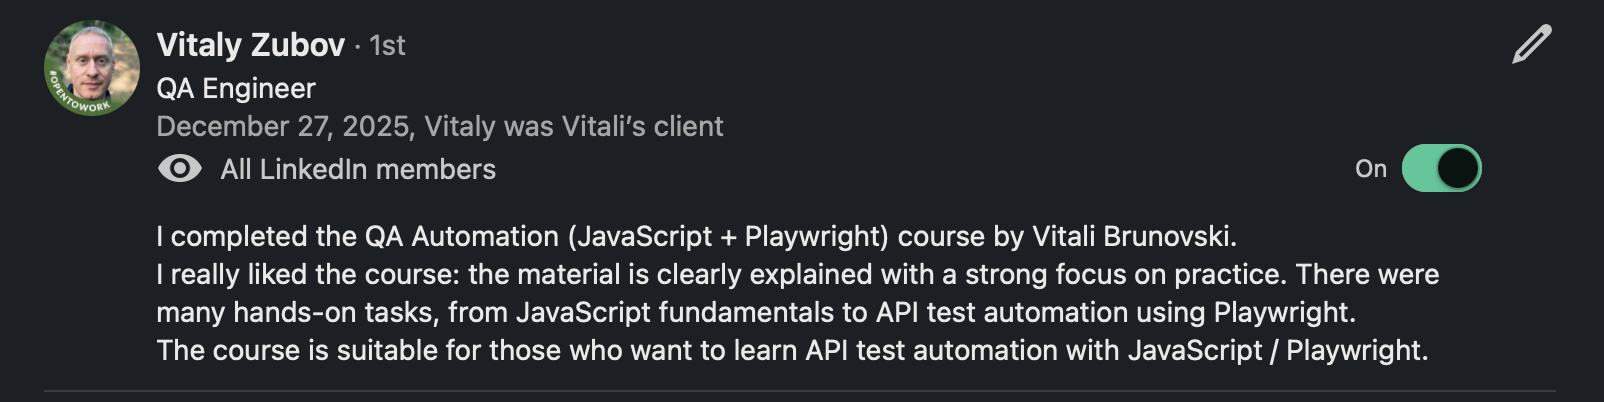Click the "QA Engineer" headline
The height and width of the screenshot is (402, 1604).
click(236, 88)
